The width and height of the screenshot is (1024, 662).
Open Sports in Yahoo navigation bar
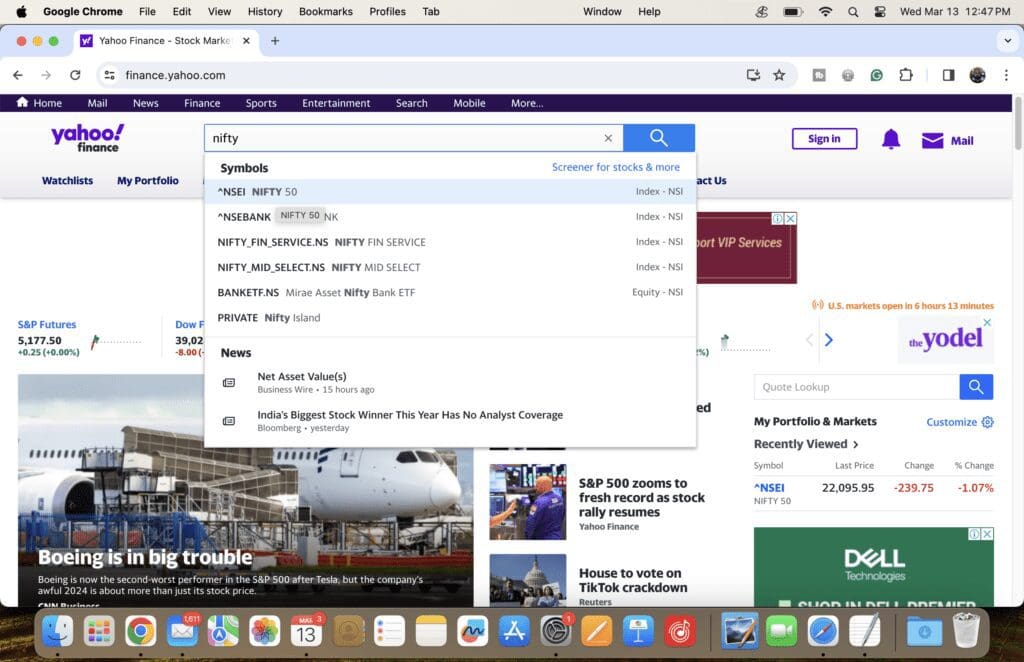click(x=261, y=103)
